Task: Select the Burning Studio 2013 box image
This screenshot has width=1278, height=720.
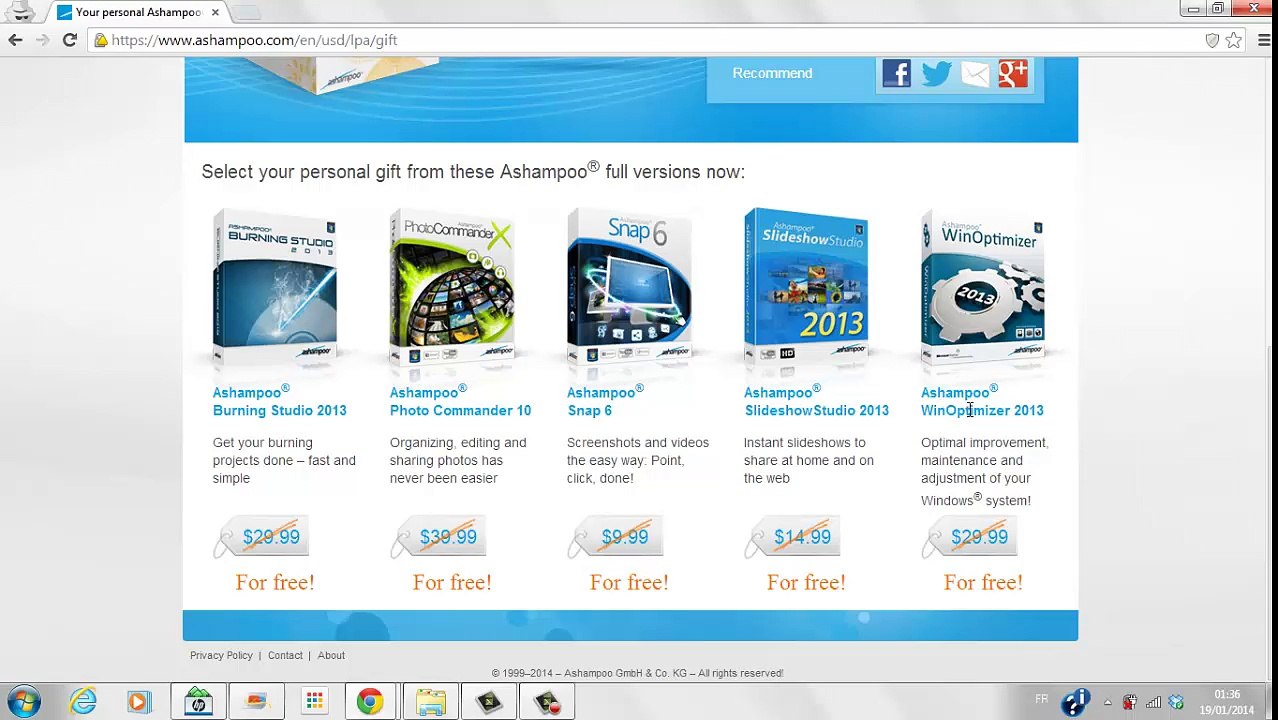Action: pos(275,285)
